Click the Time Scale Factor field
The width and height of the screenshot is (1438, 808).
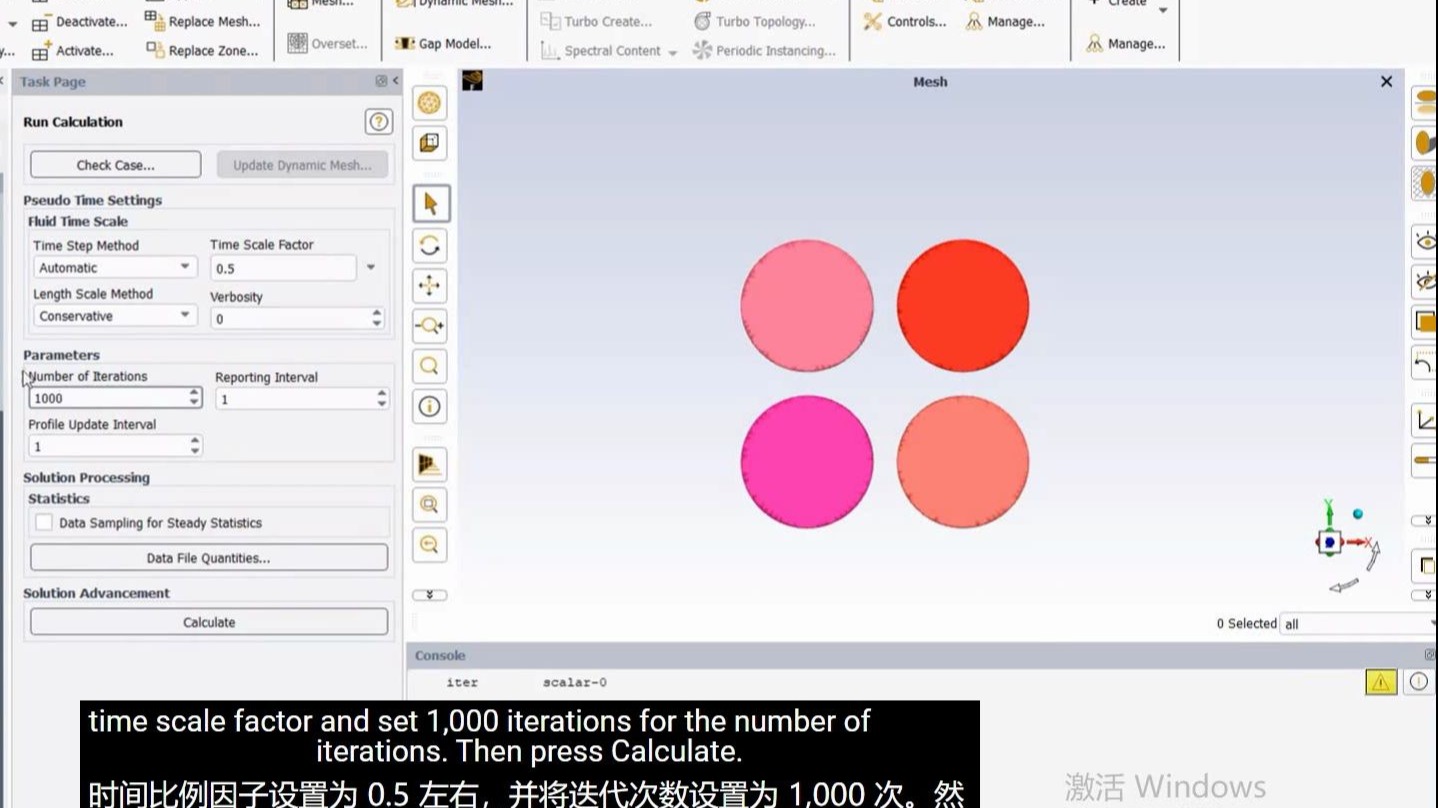284,268
